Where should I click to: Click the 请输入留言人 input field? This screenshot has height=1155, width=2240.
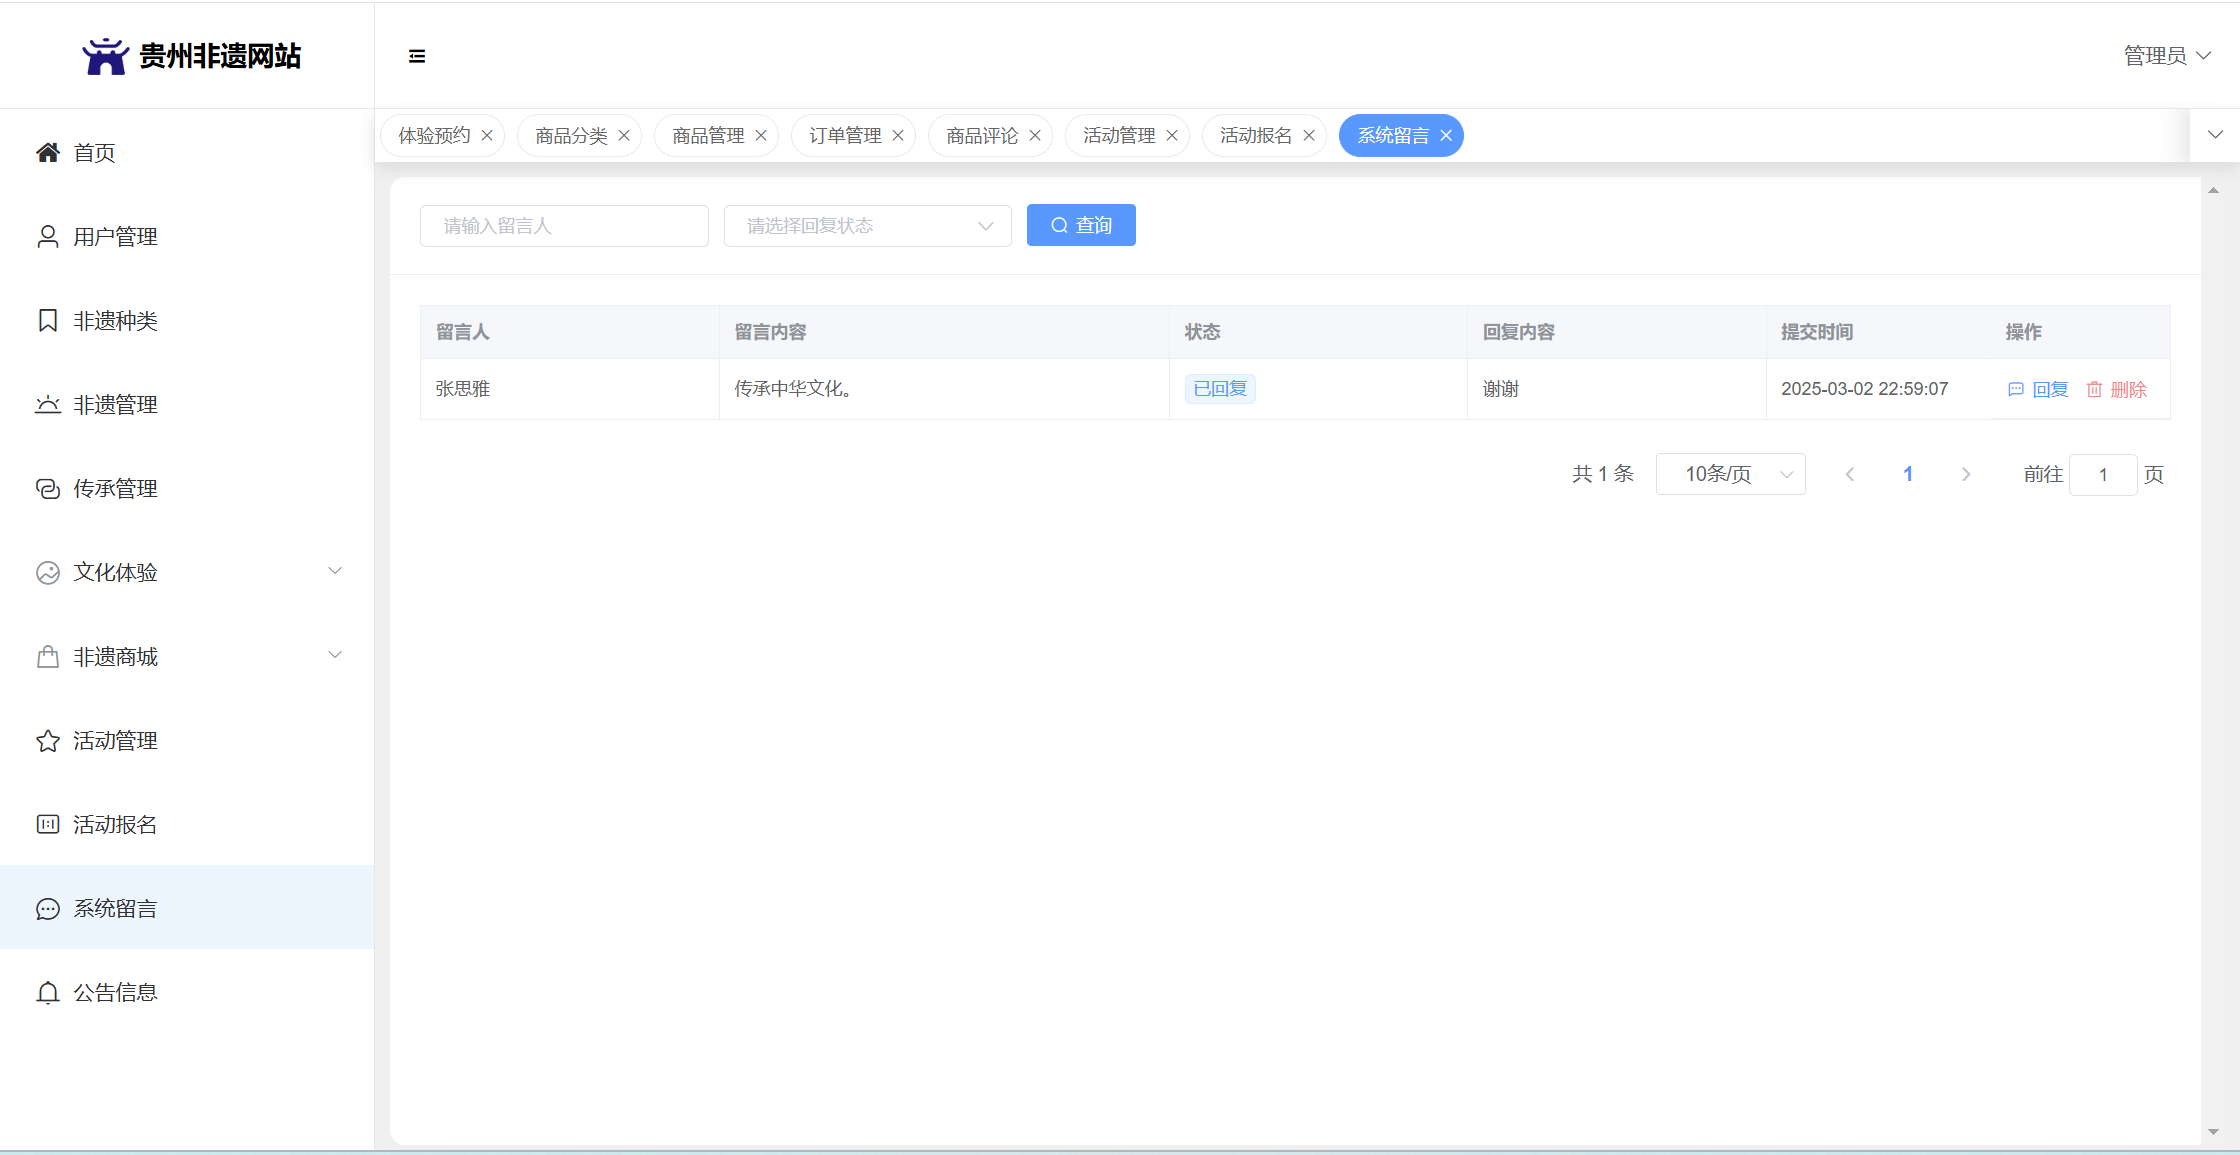564,226
